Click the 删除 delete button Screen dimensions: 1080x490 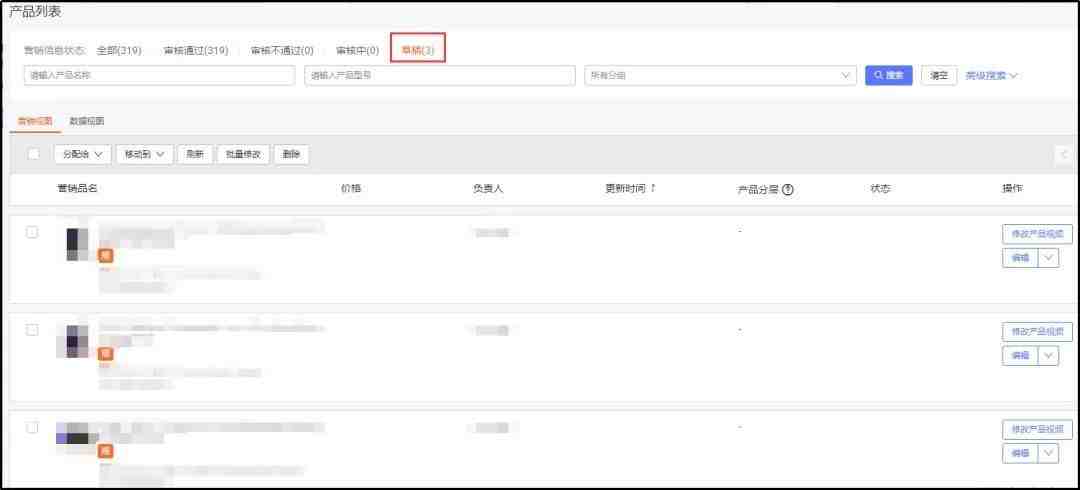point(292,154)
